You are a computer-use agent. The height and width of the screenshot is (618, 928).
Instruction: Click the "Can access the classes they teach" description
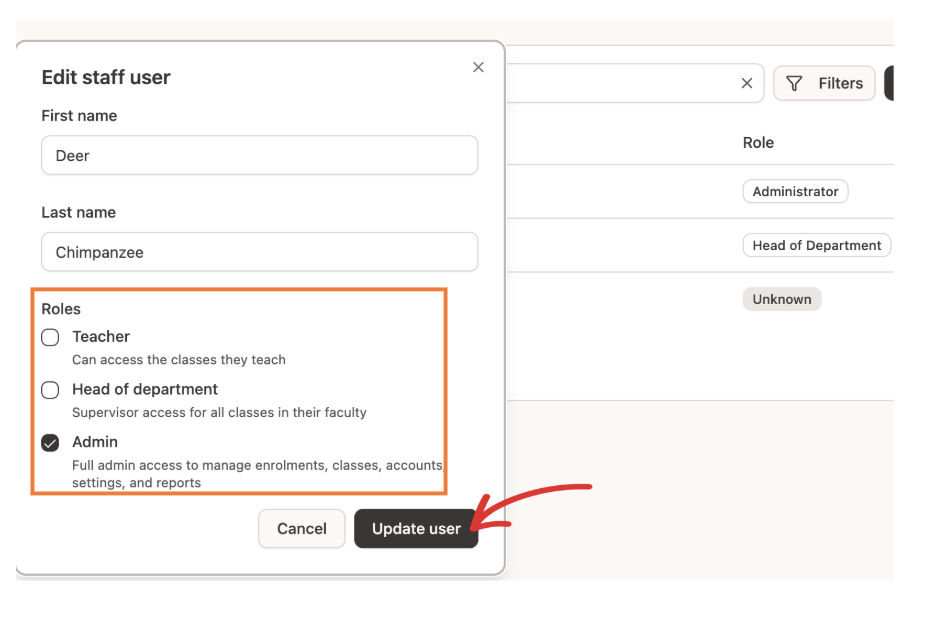coord(179,360)
